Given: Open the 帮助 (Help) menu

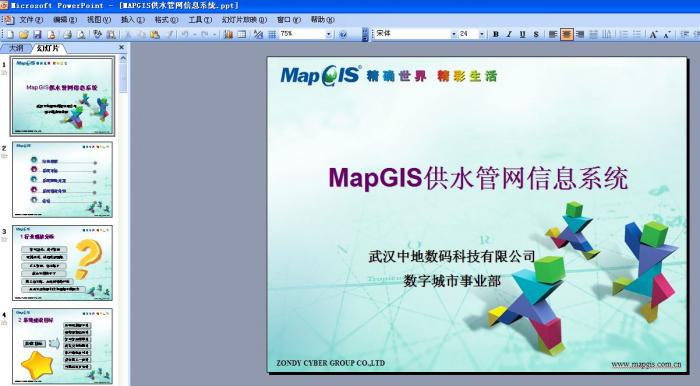Looking at the screenshot, I should (x=322, y=20).
